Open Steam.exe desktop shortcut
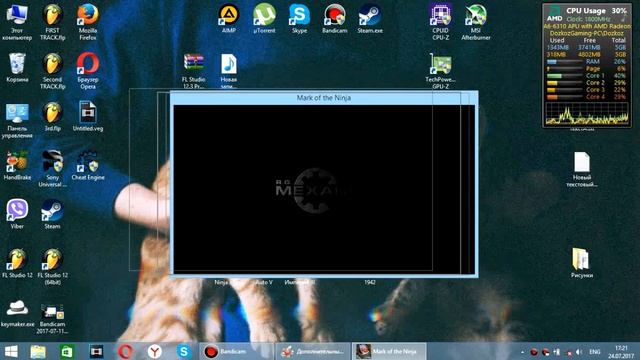 370,19
